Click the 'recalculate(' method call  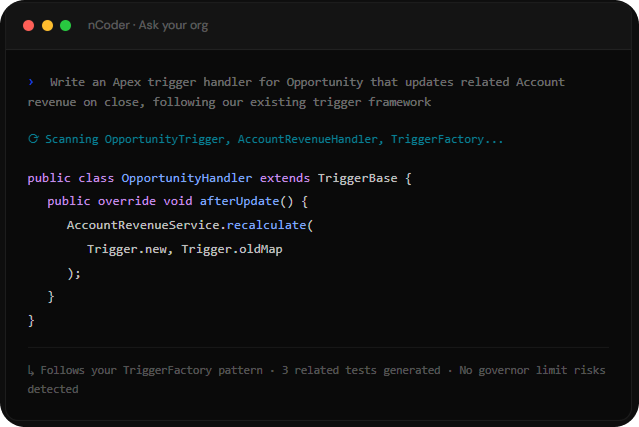coord(269,225)
